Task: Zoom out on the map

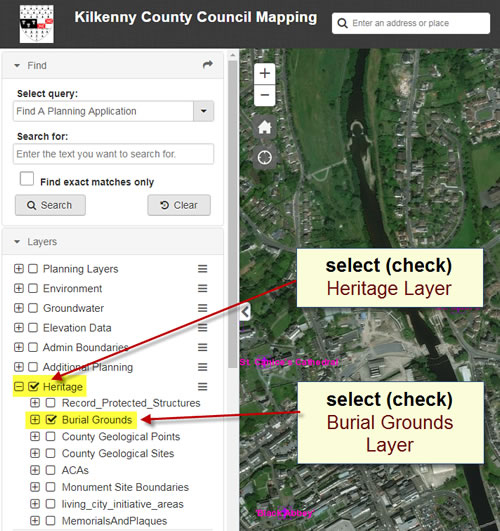Action: 265,95
